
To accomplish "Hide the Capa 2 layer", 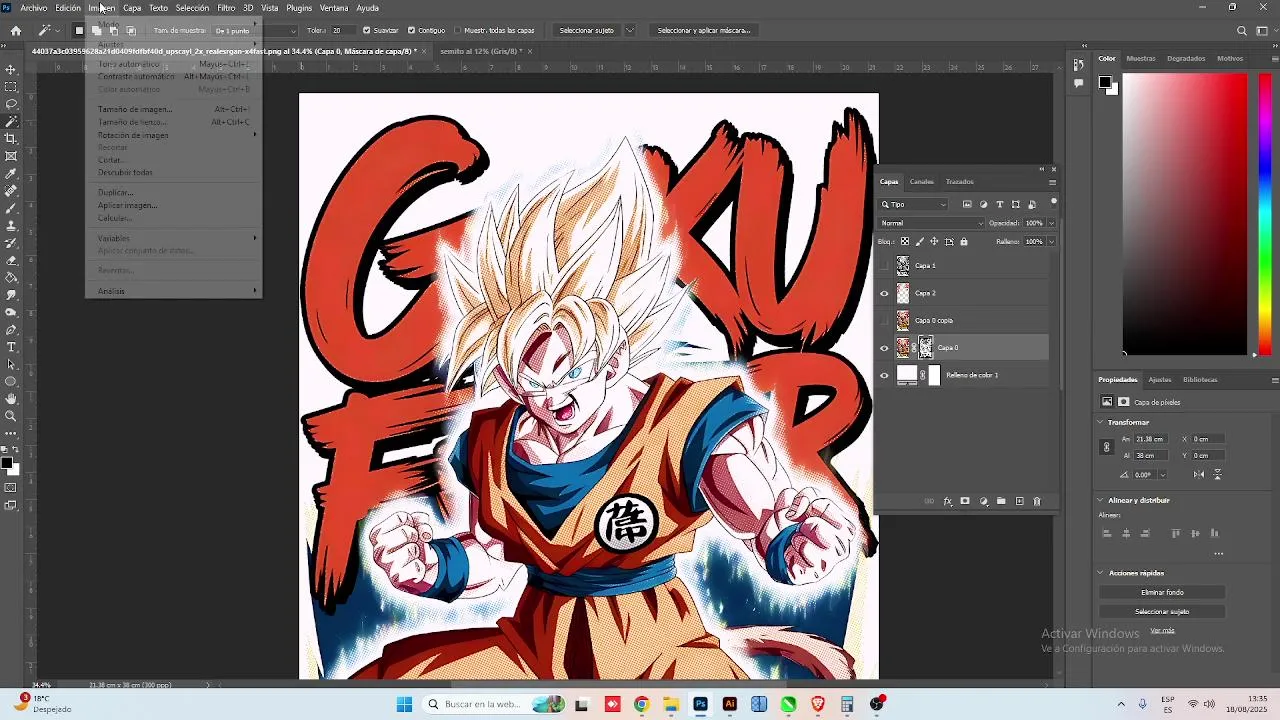I will (x=884, y=293).
